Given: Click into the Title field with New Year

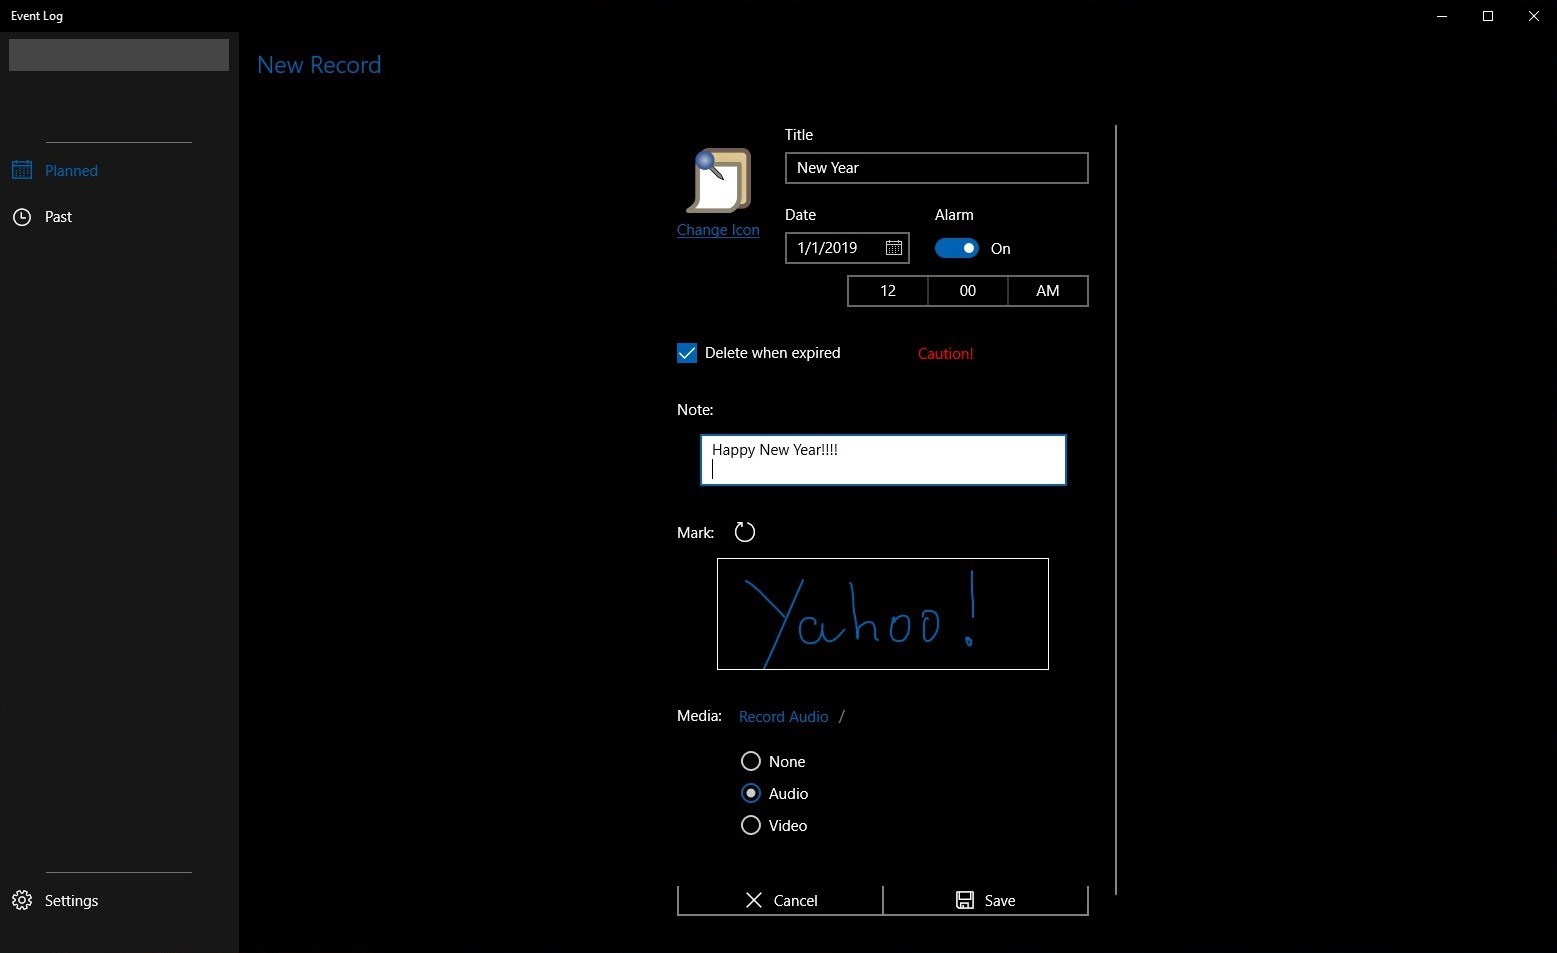Looking at the screenshot, I should (x=937, y=168).
